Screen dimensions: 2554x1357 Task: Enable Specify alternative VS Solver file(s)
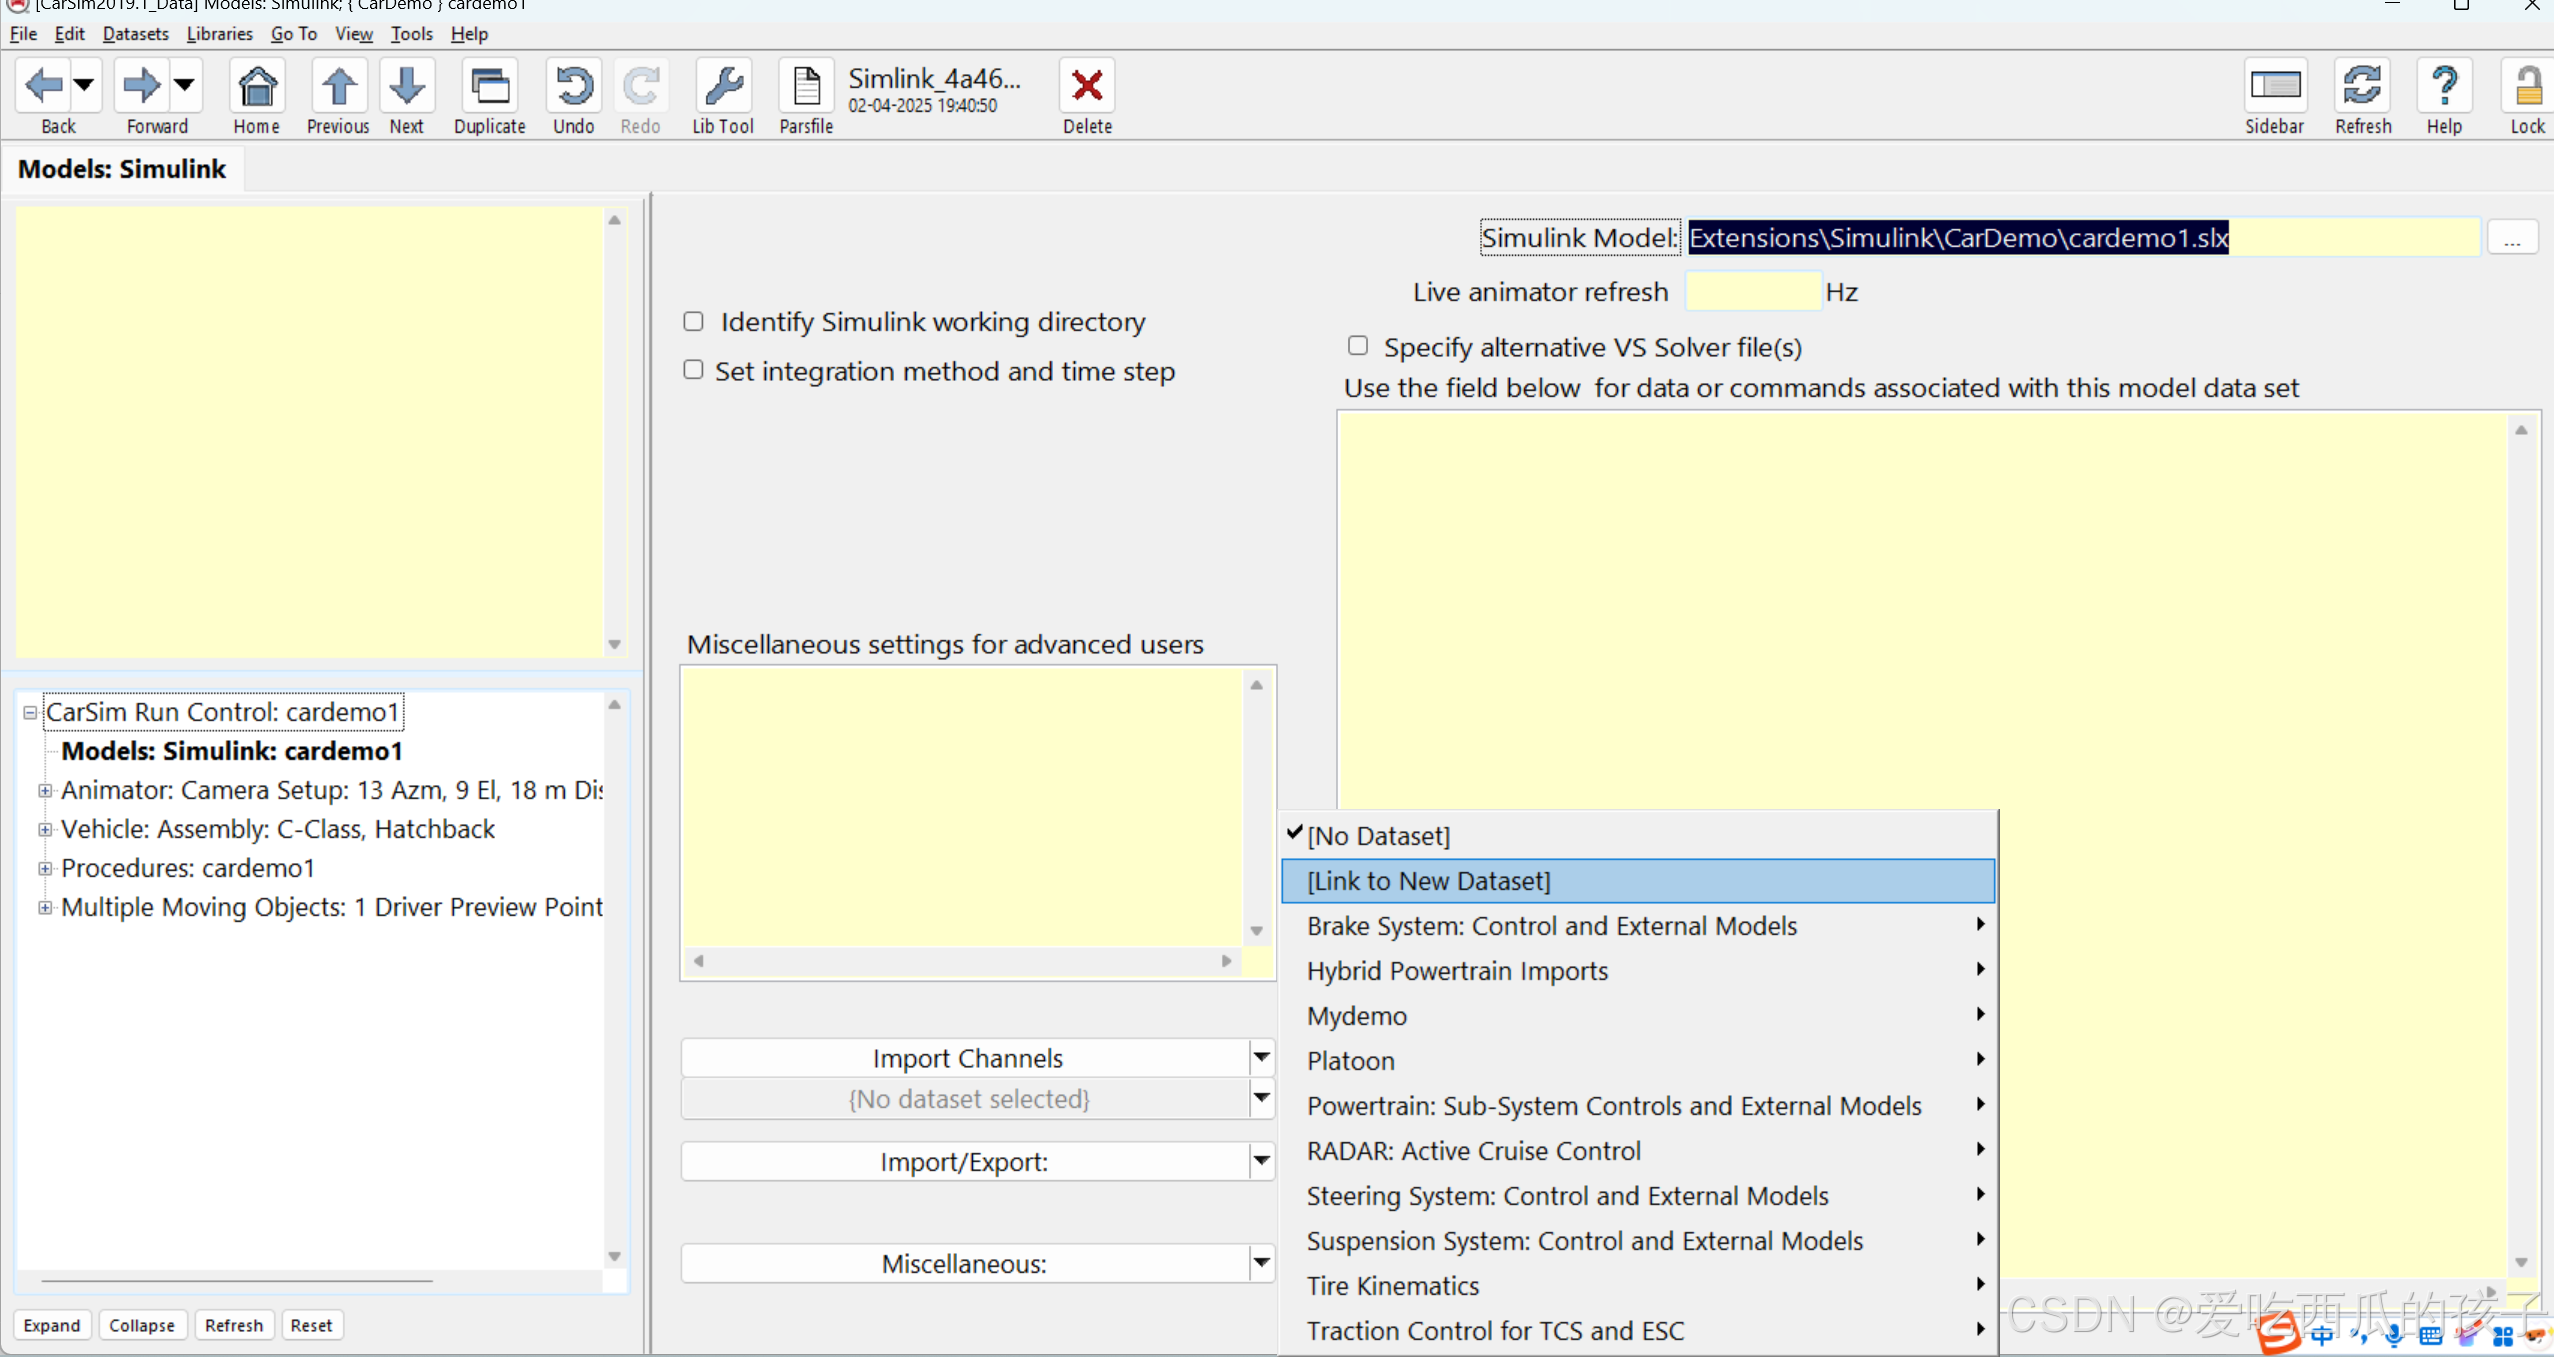click(x=1357, y=346)
